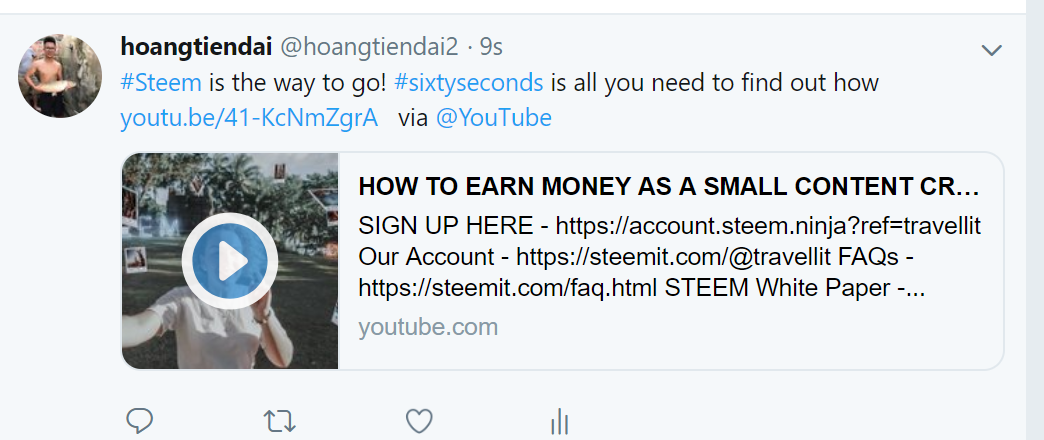Open the #Steem hashtag
Screen dimensions: 1044x440
pos(161,83)
